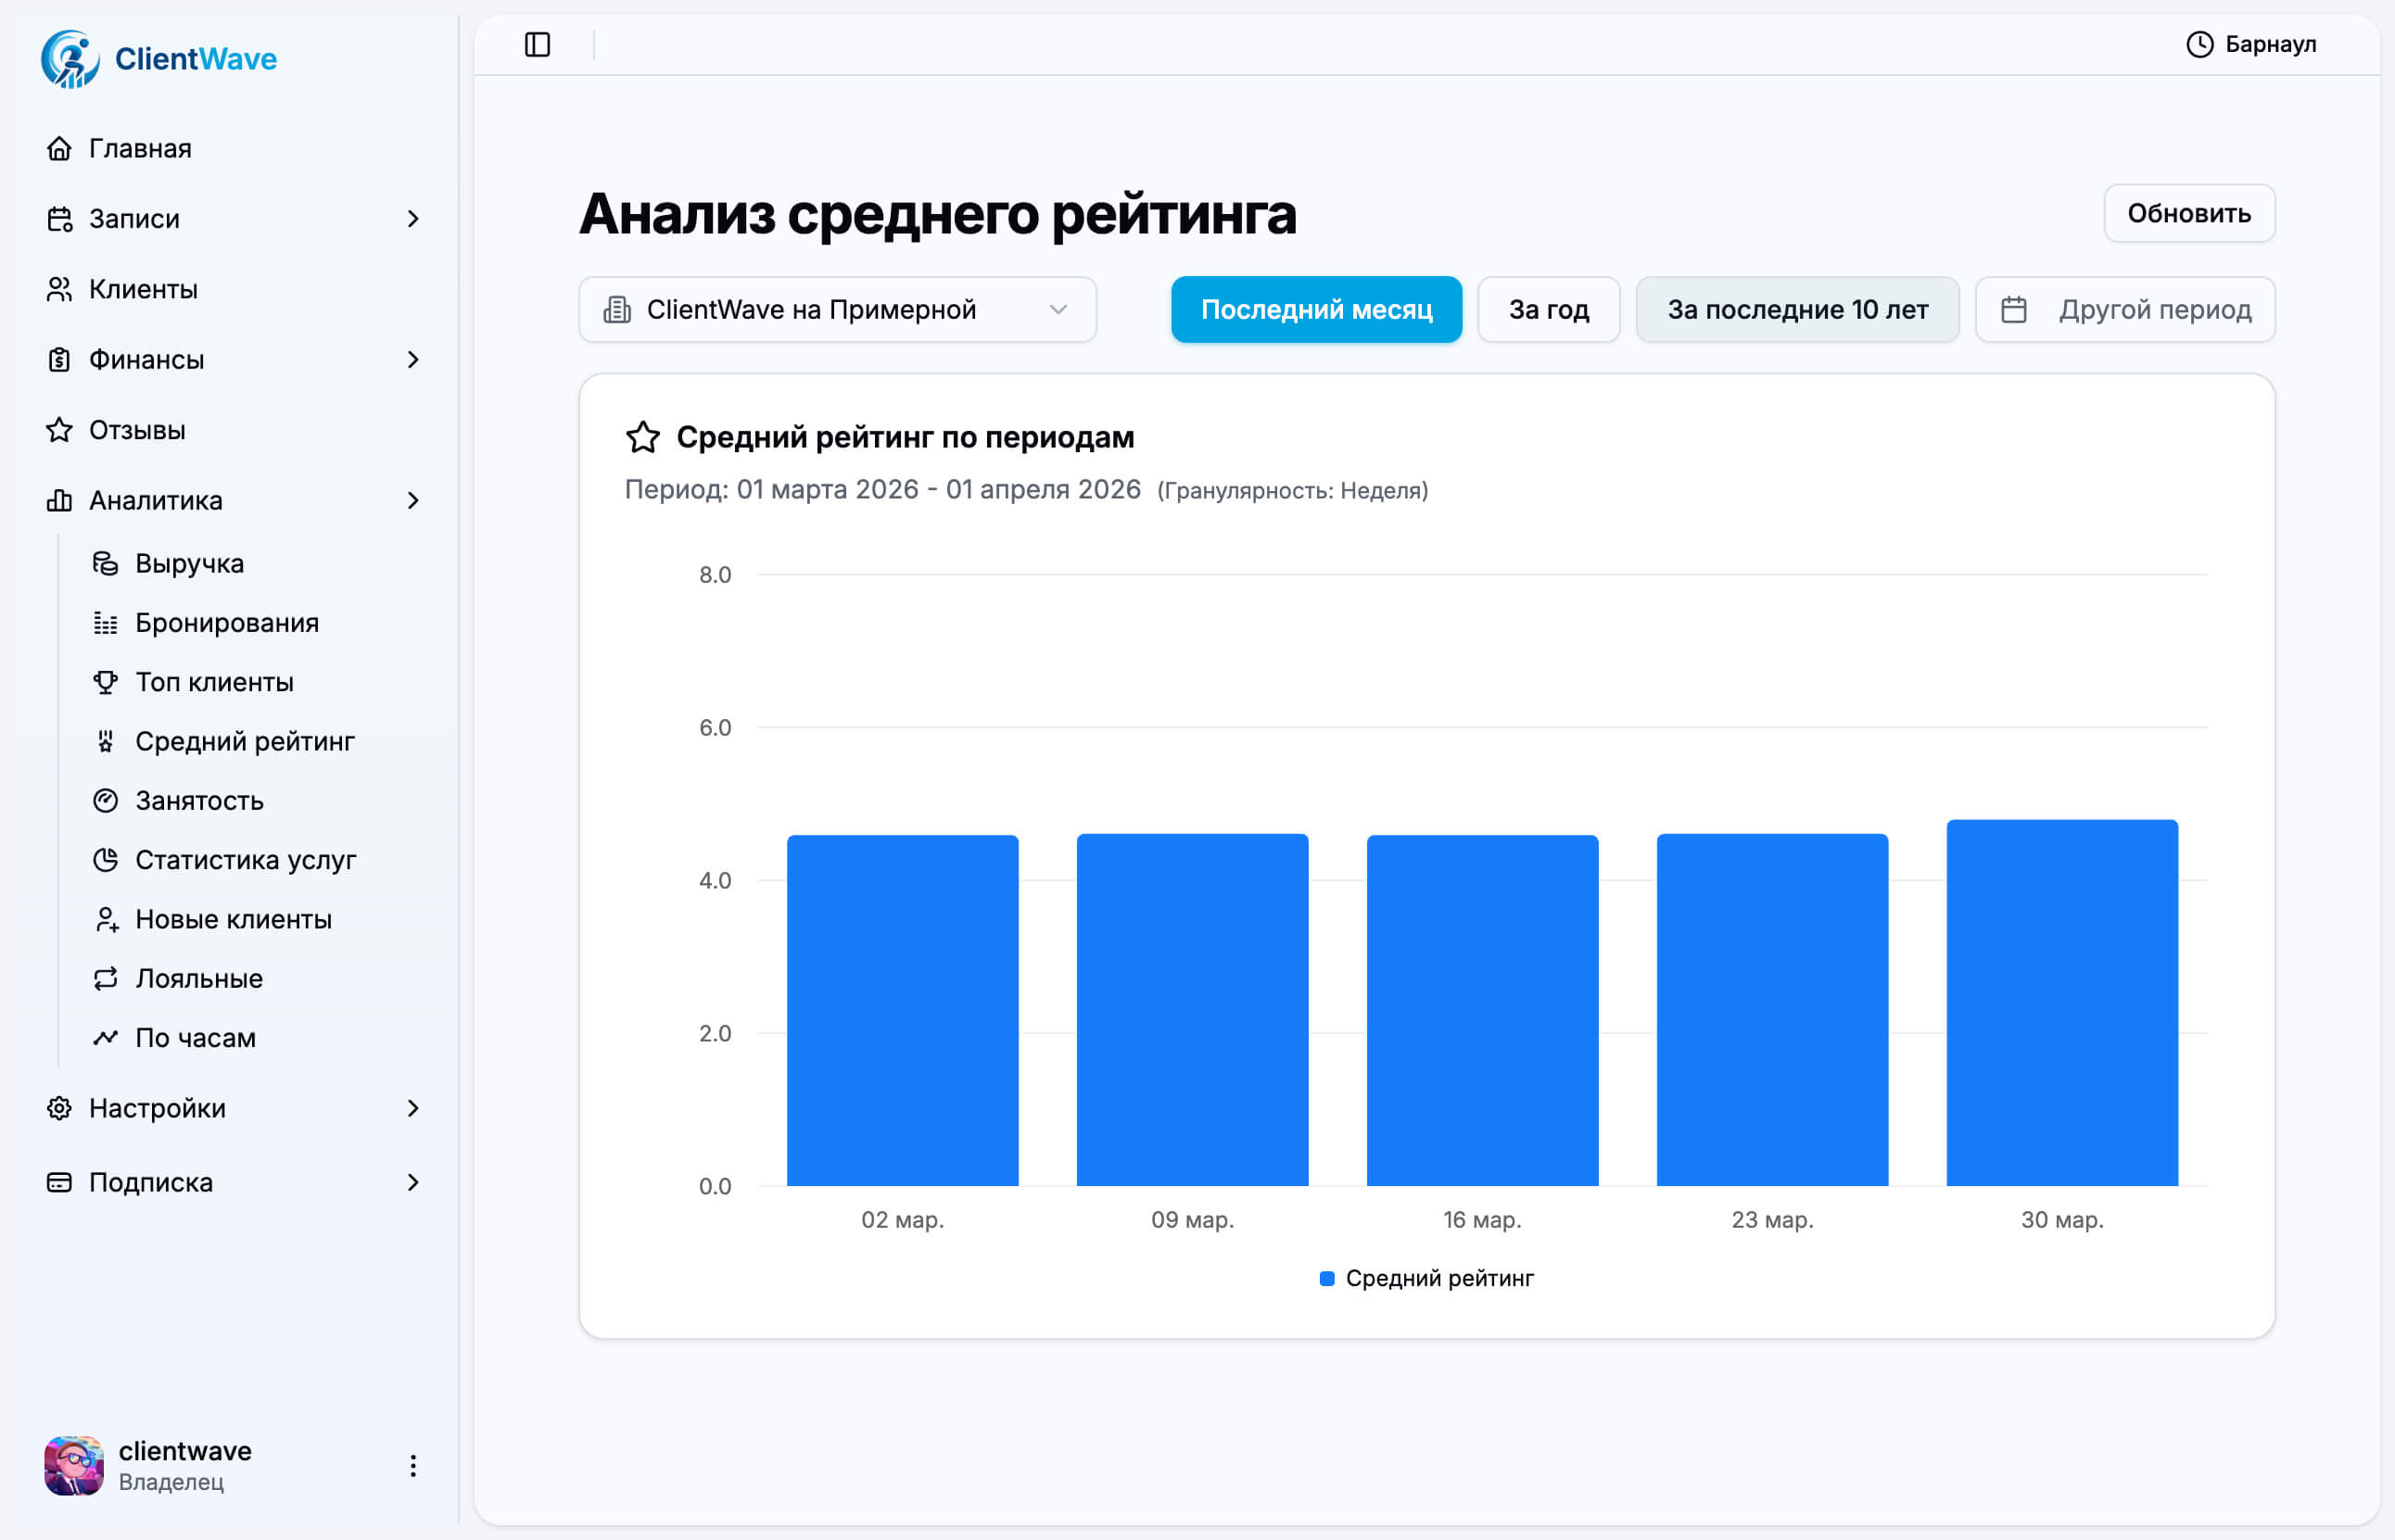
Task: Open Топ клиенты trophy icon
Action: [x=105, y=682]
